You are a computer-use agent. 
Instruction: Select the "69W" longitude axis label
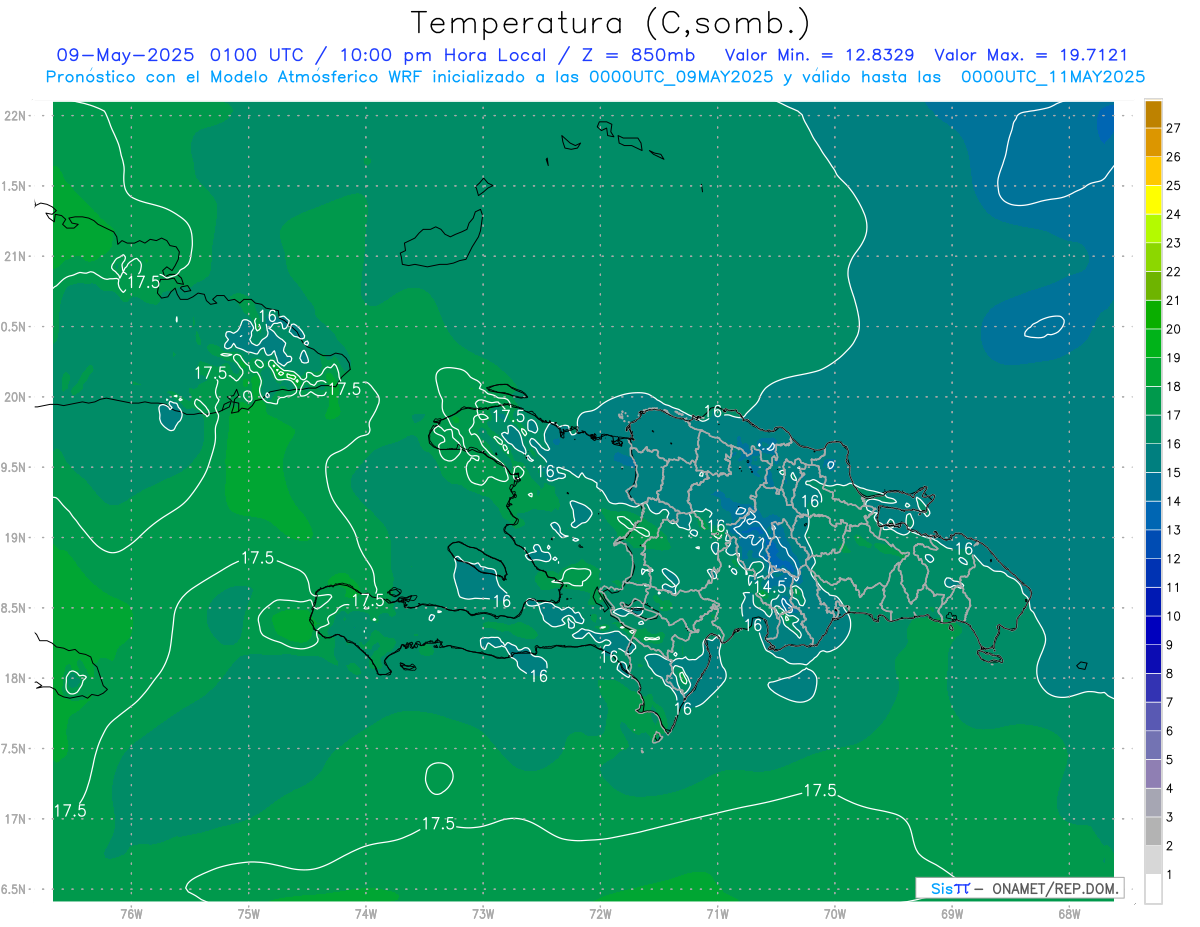point(952,913)
